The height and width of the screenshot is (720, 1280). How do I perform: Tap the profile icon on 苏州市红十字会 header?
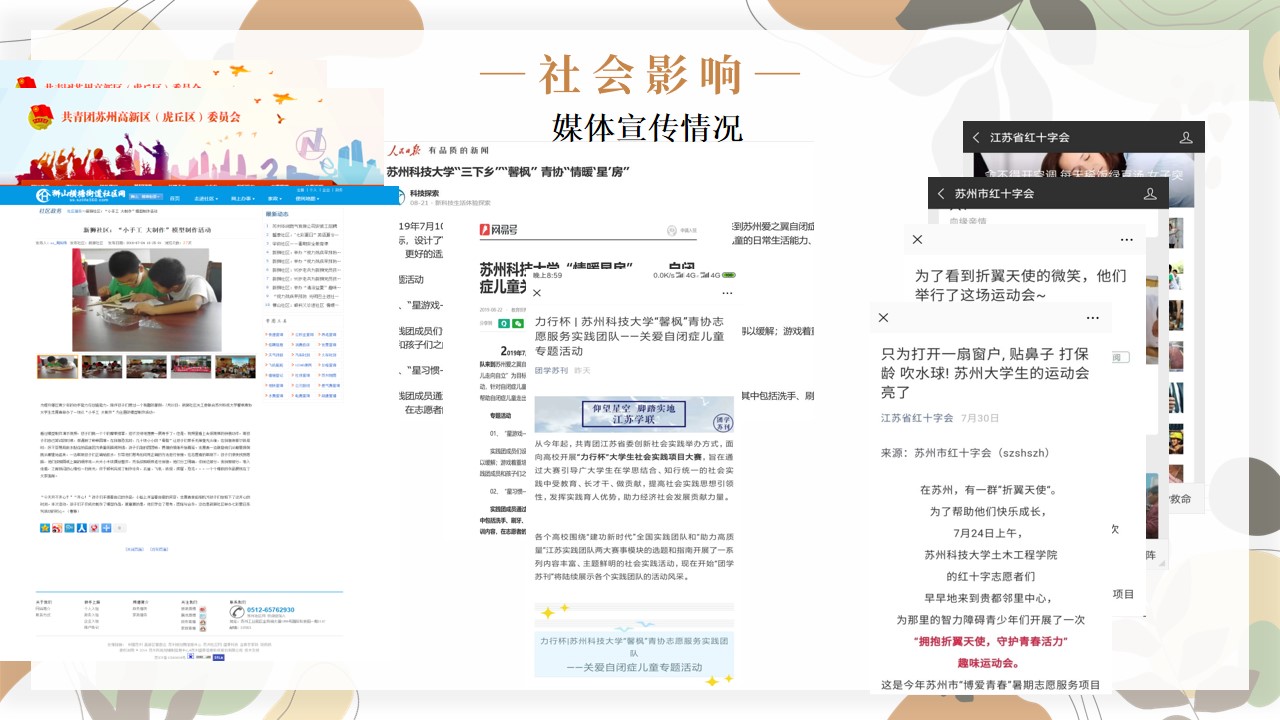pyautogui.click(x=1150, y=194)
